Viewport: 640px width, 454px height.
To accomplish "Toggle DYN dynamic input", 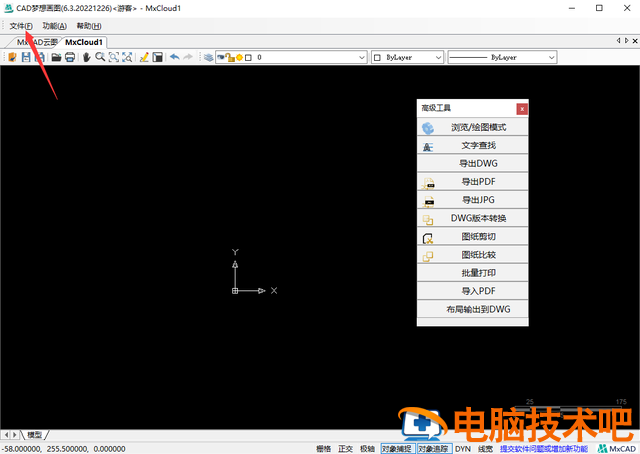I will (x=463, y=449).
